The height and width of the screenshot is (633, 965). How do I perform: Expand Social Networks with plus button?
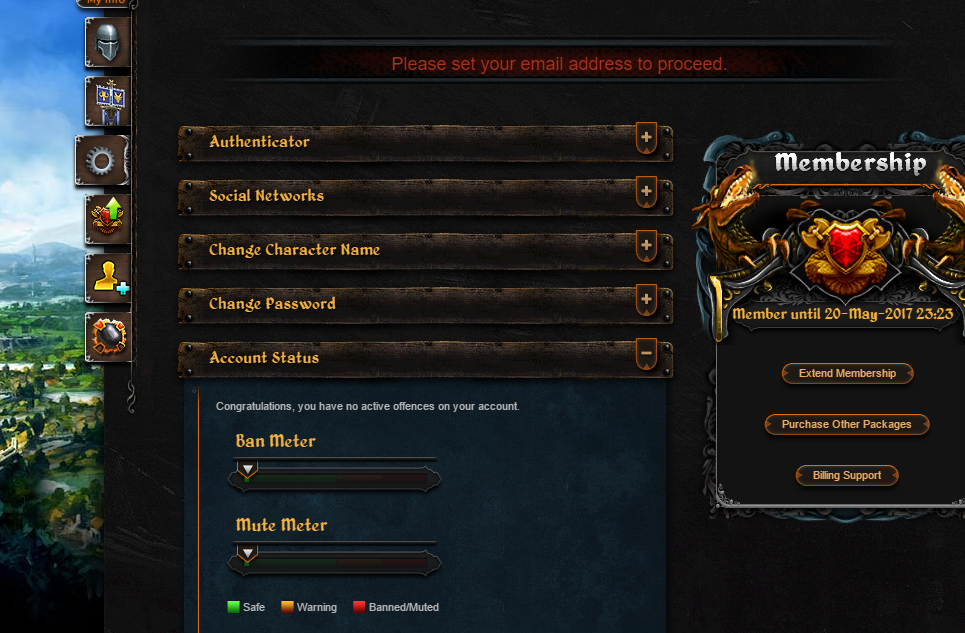coord(646,192)
